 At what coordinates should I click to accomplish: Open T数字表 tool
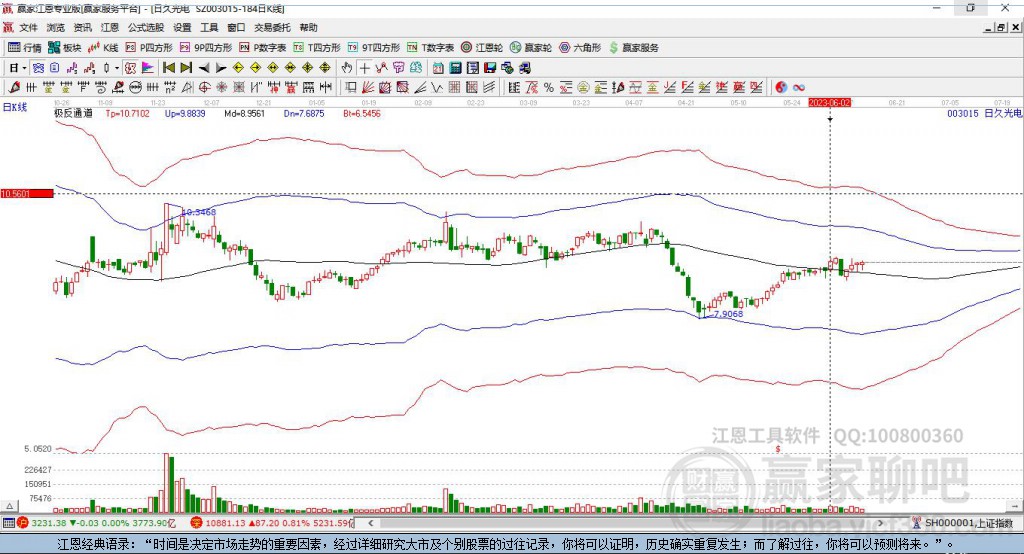(430, 48)
